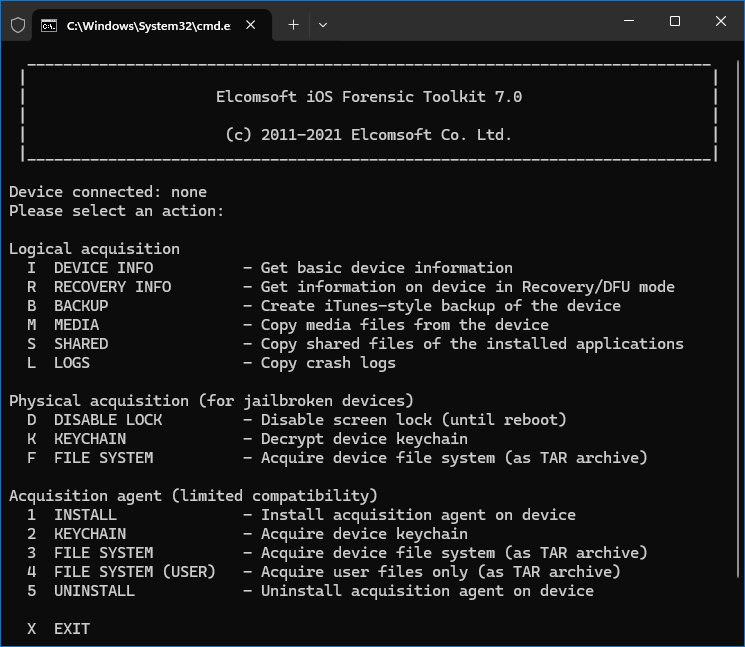Select the C:\Windows\System32\cmd.exe tab

151,25
